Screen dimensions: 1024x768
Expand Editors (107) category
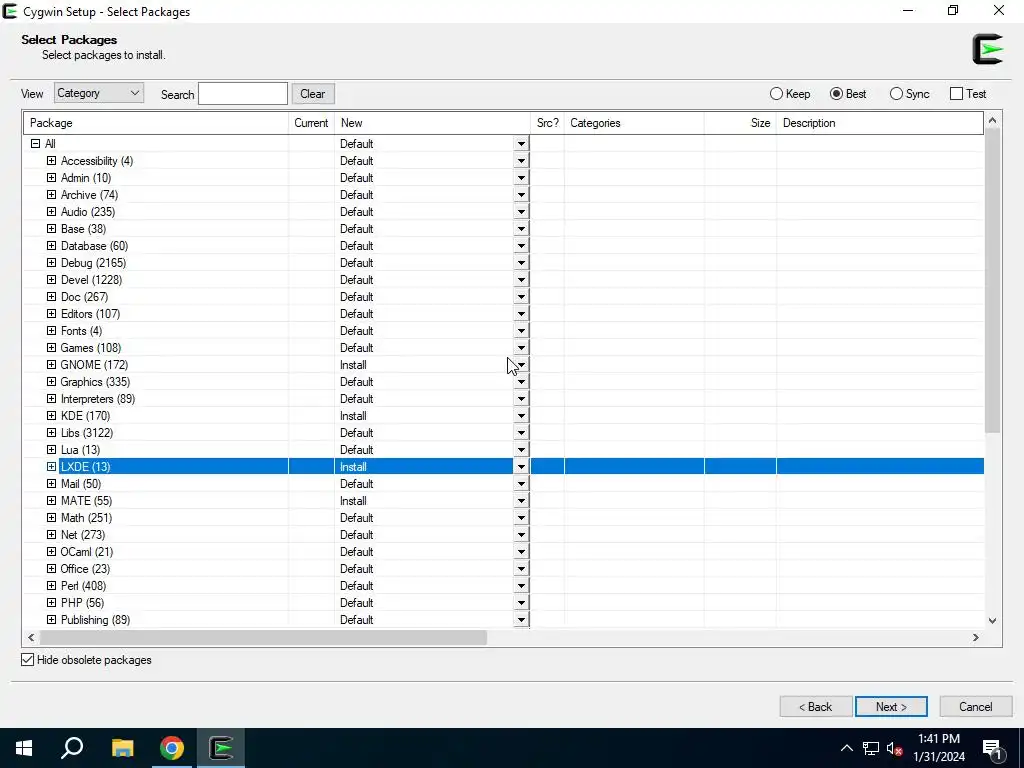52,313
